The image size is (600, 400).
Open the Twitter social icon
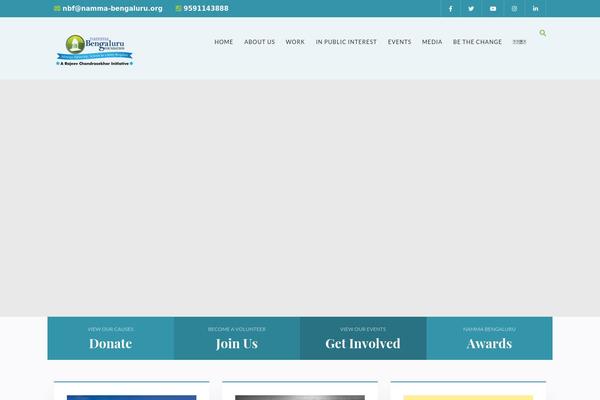[471, 8]
